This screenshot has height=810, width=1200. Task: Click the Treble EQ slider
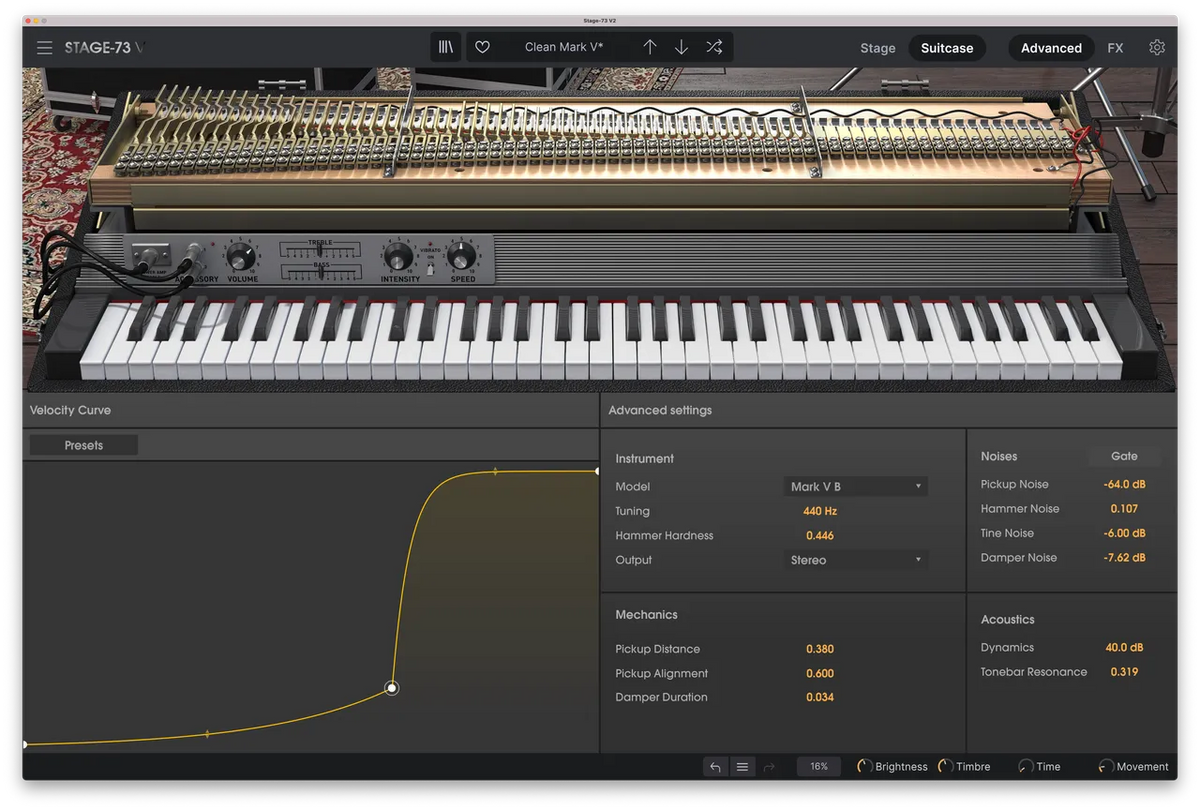point(319,251)
